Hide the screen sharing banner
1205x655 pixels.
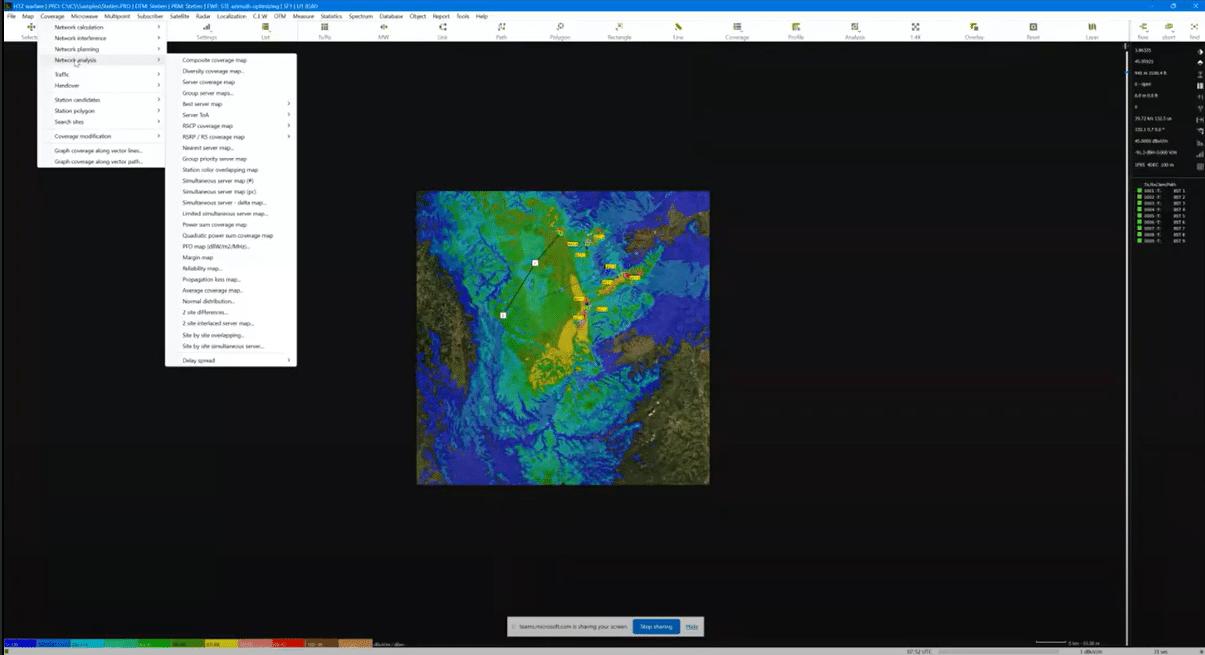(x=692, y=626)
